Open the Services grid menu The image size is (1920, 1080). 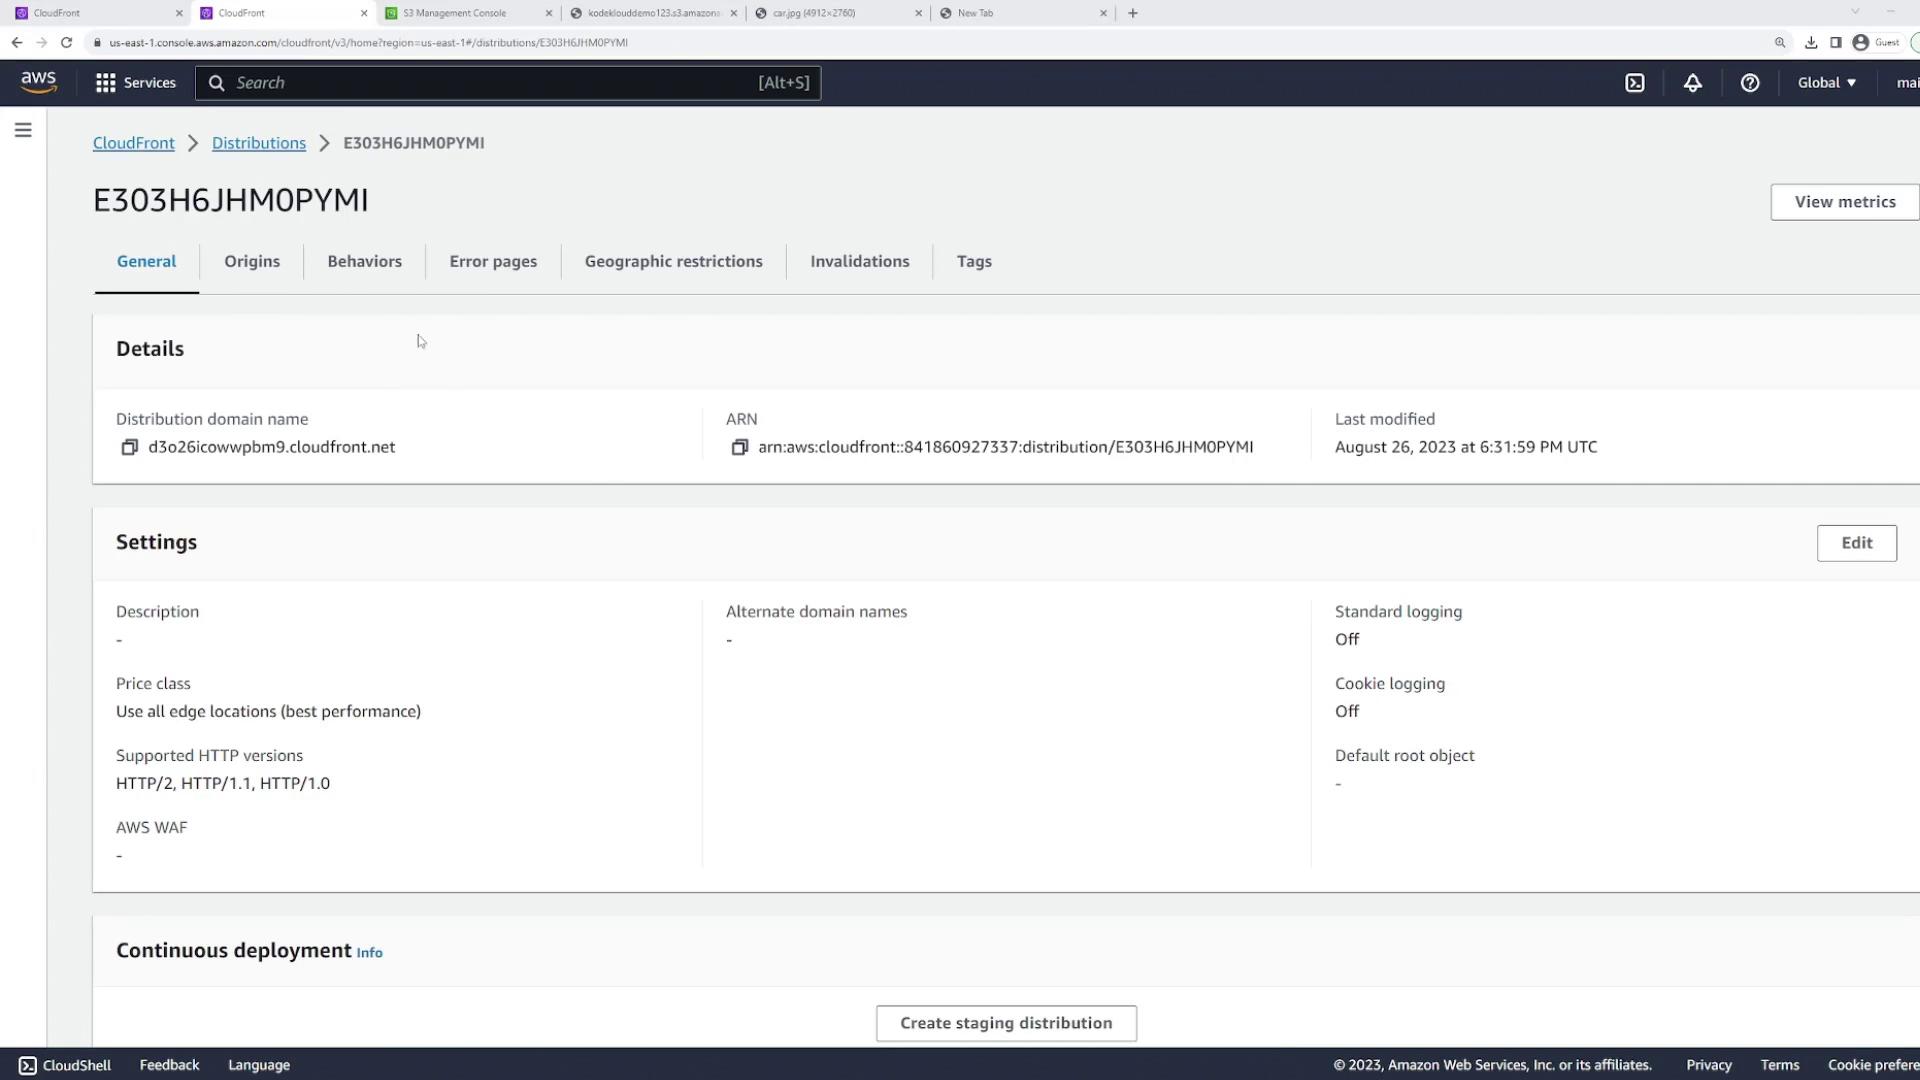(x=135, y=83)
